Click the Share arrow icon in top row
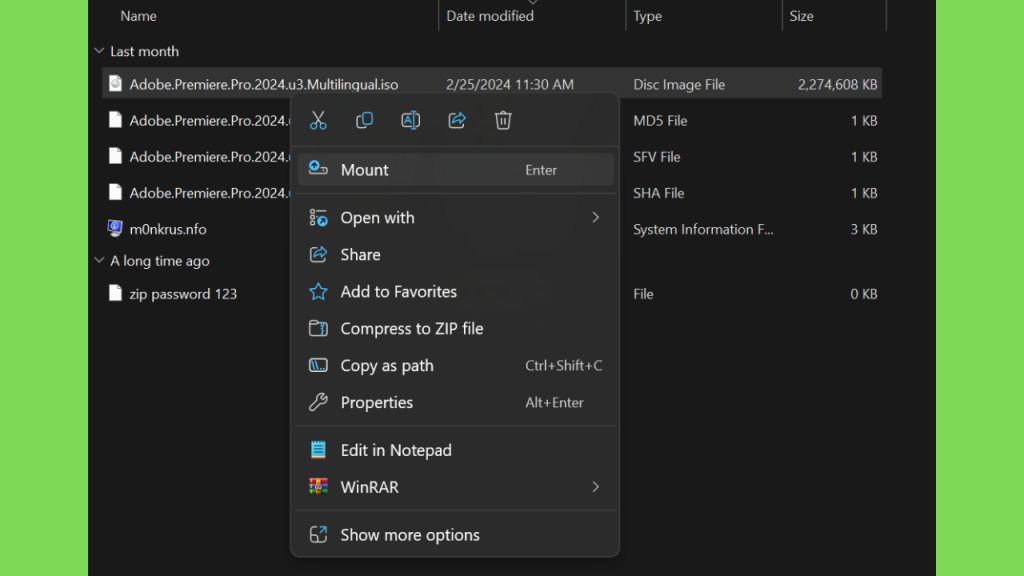This screenshot has width=1024, height=576. click(x=457, y=120)
